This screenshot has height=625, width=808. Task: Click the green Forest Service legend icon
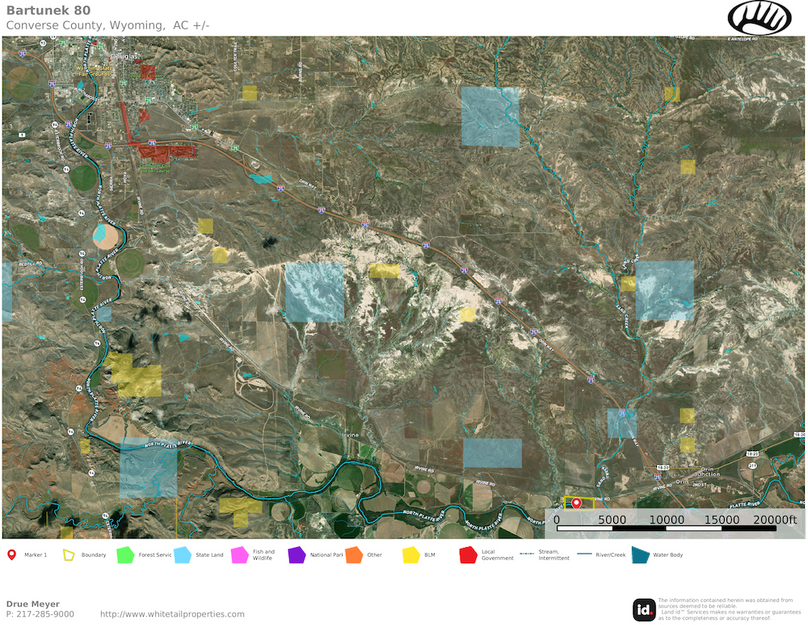pyautogui.click(x=125, y=554)
